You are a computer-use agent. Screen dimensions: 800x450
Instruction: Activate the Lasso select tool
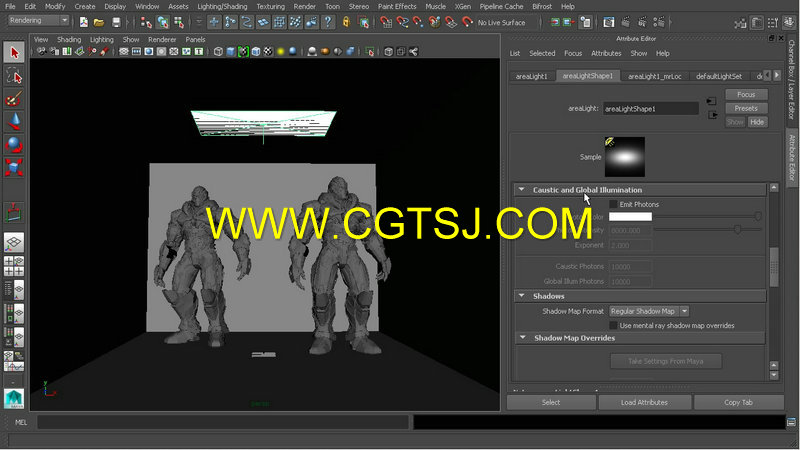(x=14, y=77)
